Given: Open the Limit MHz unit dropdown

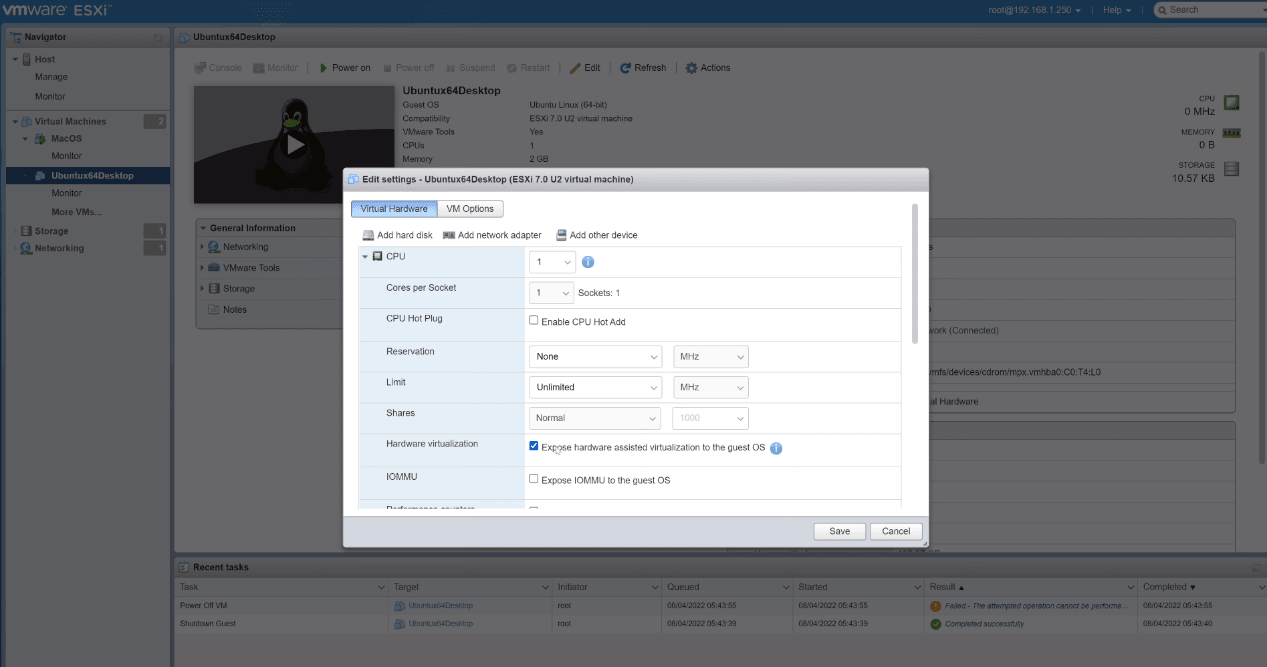Looking at the screenshot, I should (x=711, y=387).
